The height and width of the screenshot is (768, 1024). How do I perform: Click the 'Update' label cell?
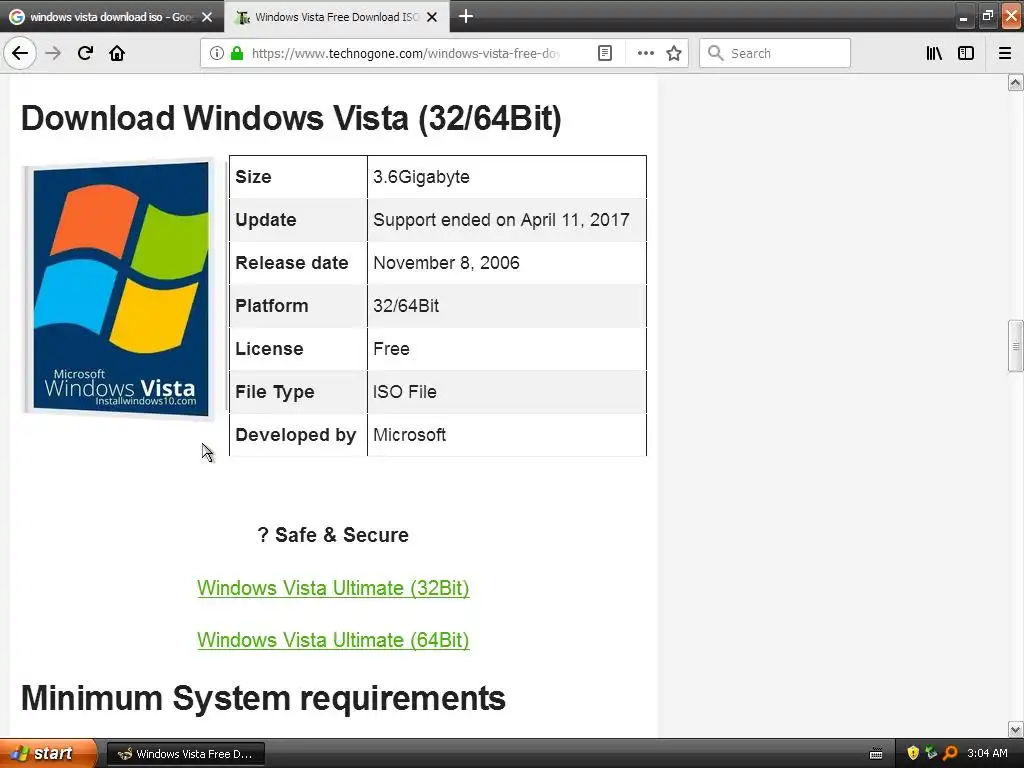(298, 220)
